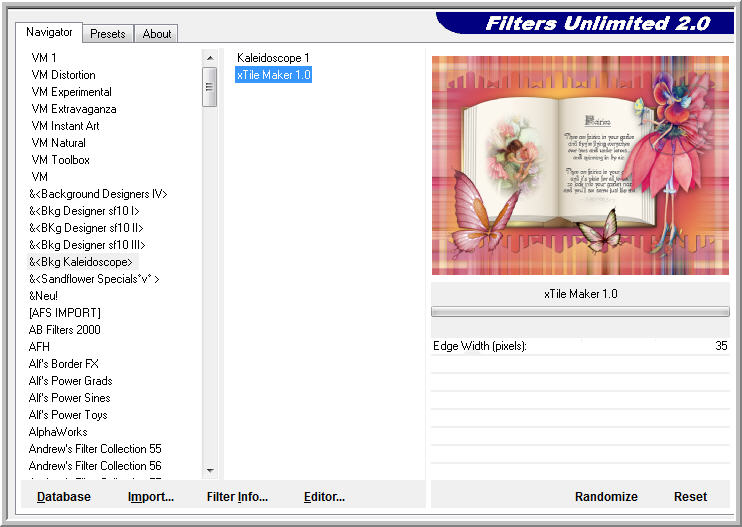Select &<Bkg Designer sf10 III> category
742x527 pixels.
[87, 245]
